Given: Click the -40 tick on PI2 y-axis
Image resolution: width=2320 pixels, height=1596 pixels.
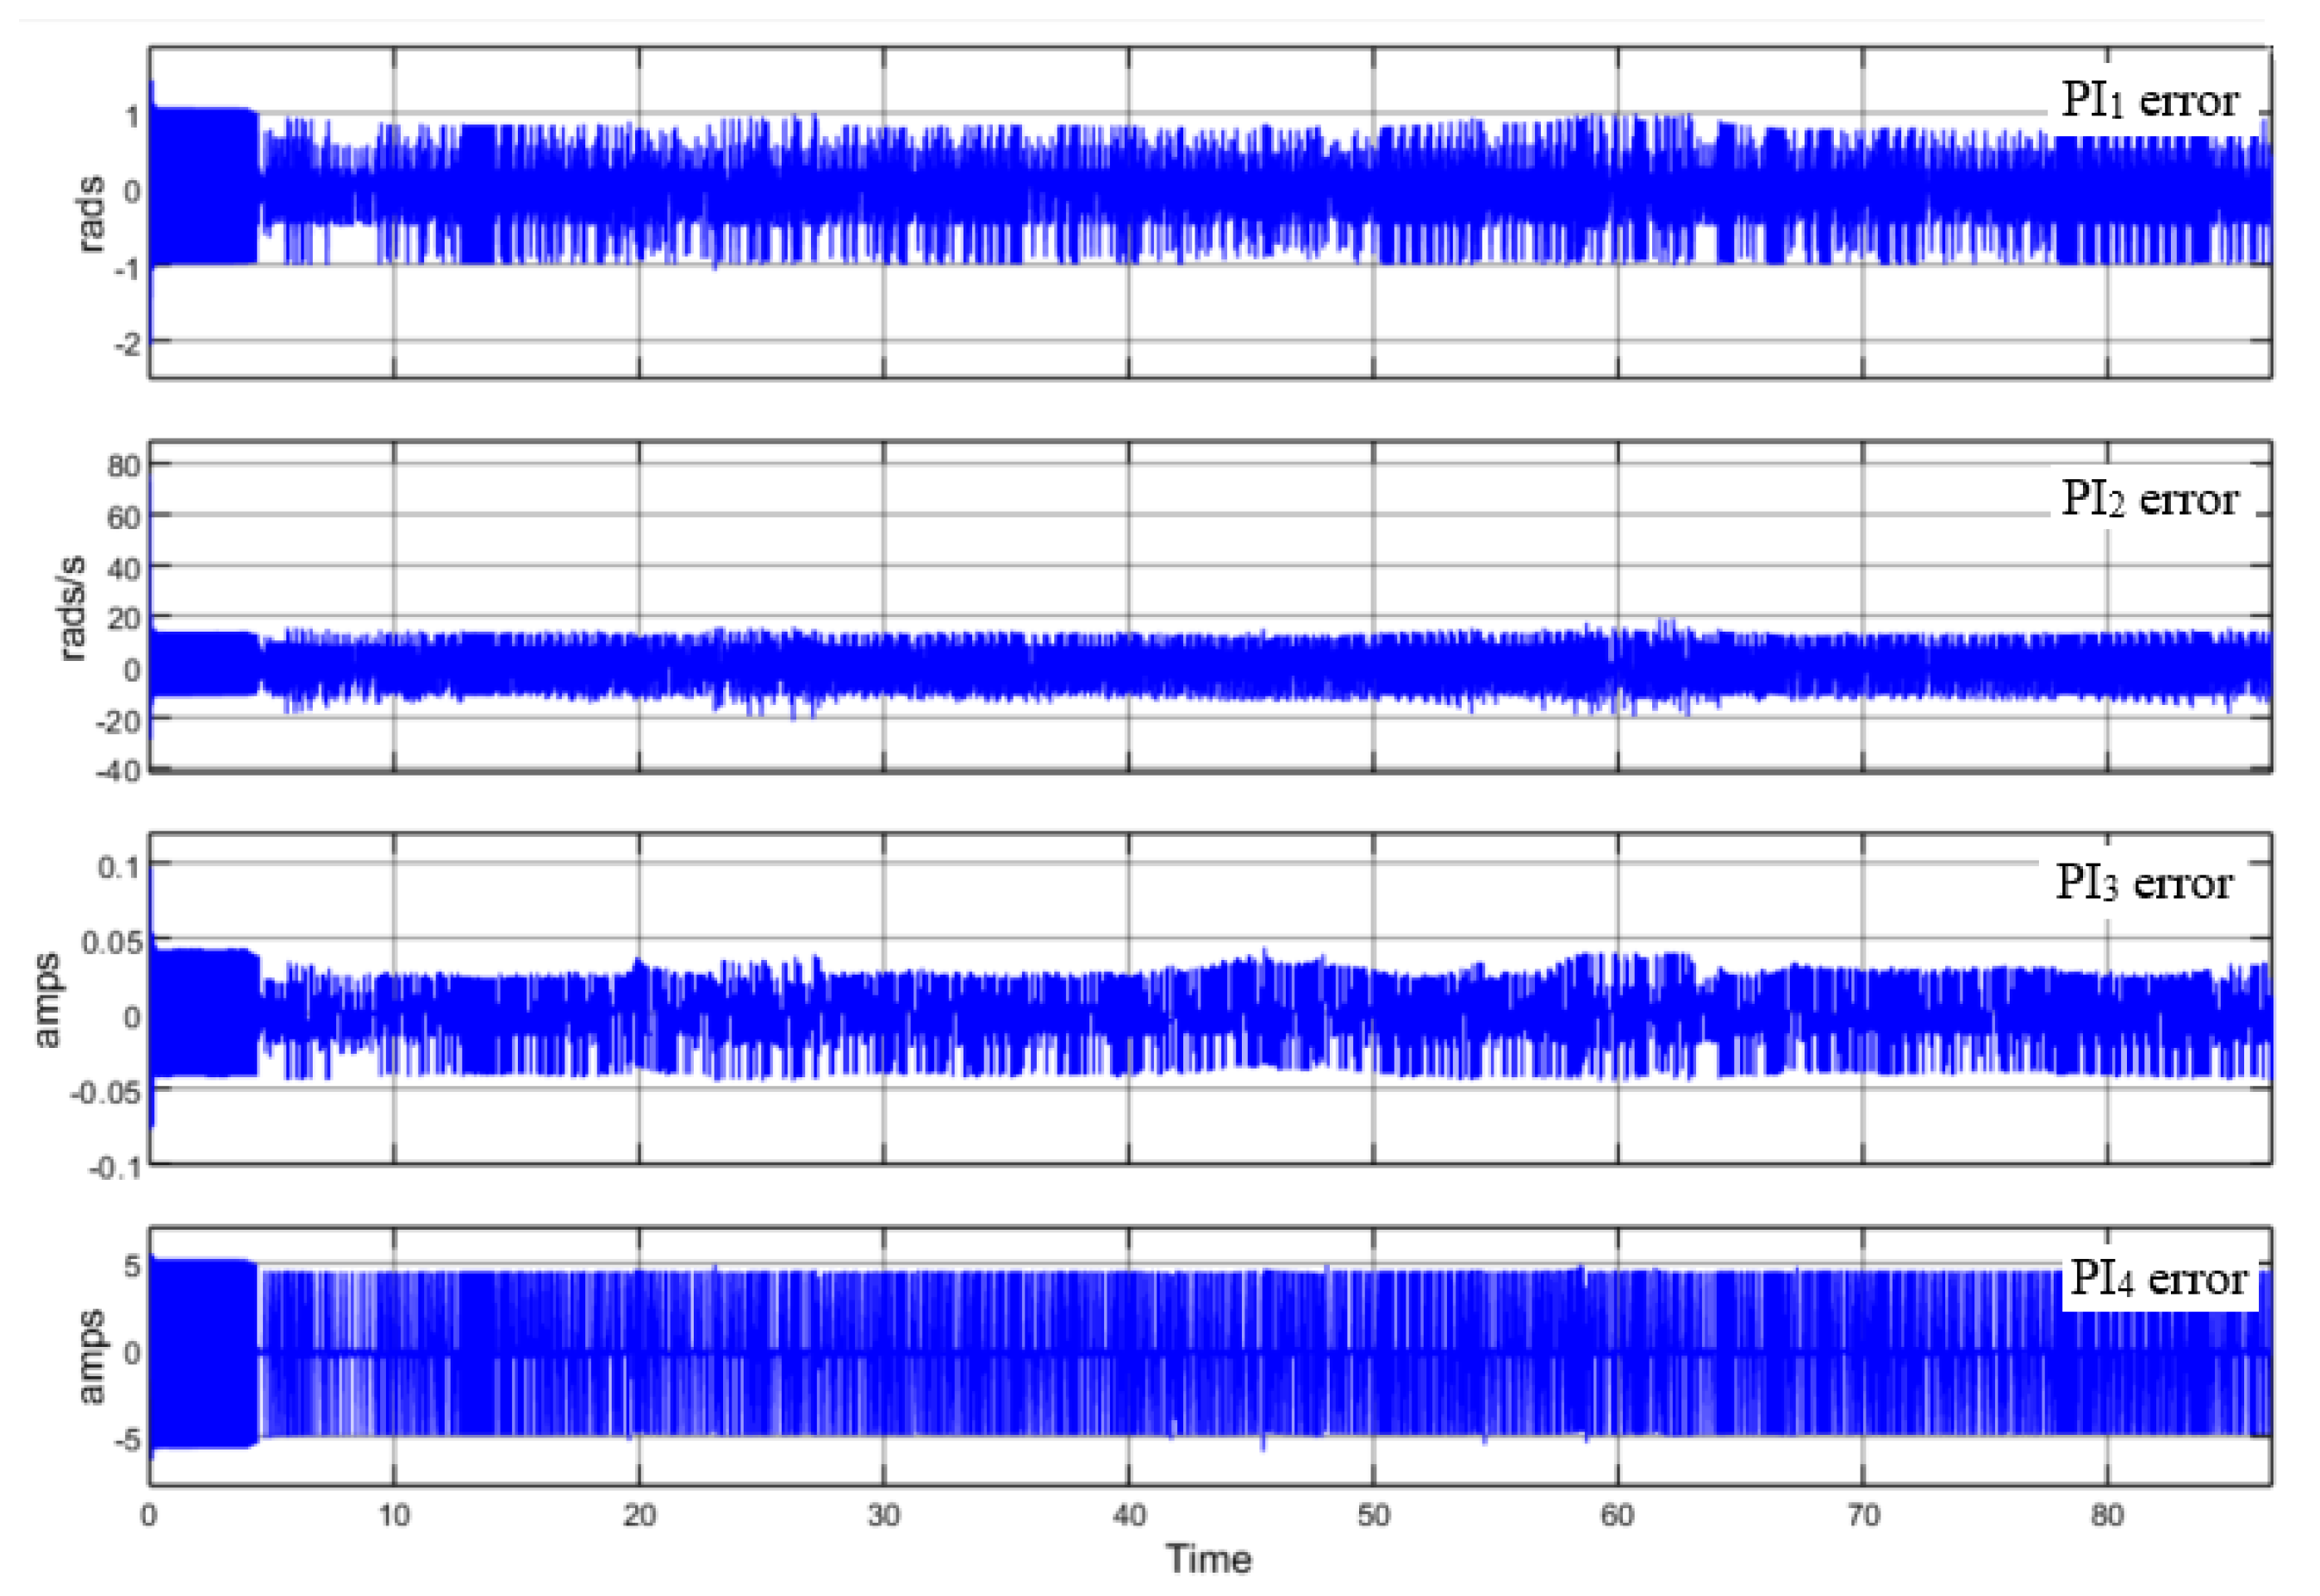Looking at the screenshot, I should coord(119,772).
